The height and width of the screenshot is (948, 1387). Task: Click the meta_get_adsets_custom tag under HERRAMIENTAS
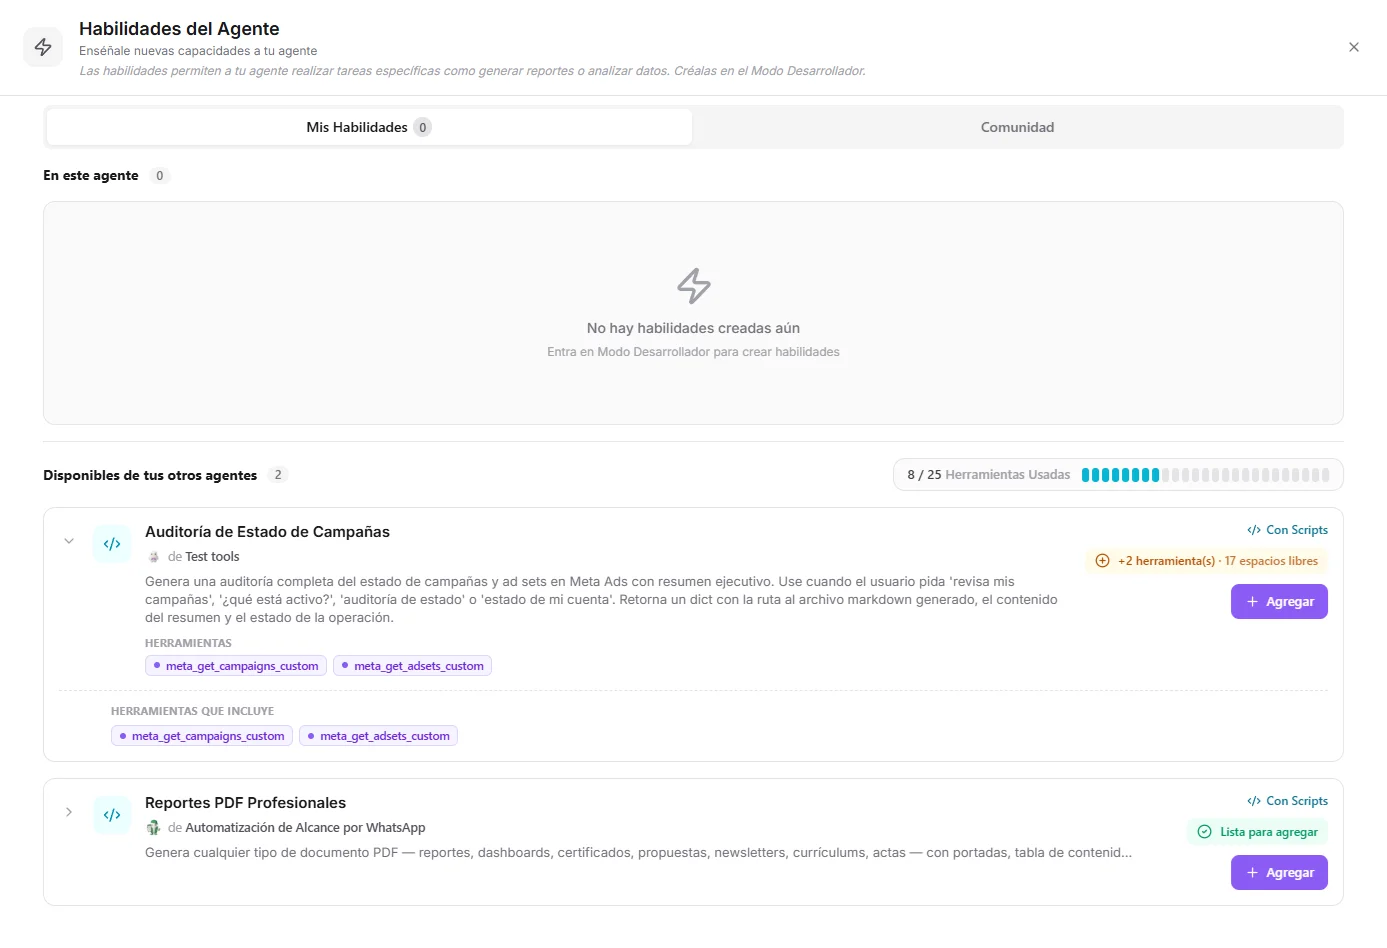click(x=412, y=666)
